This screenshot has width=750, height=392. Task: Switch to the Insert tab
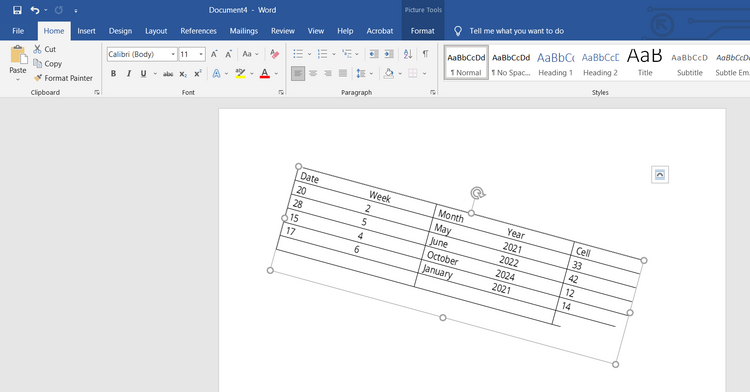coord(86,31)
